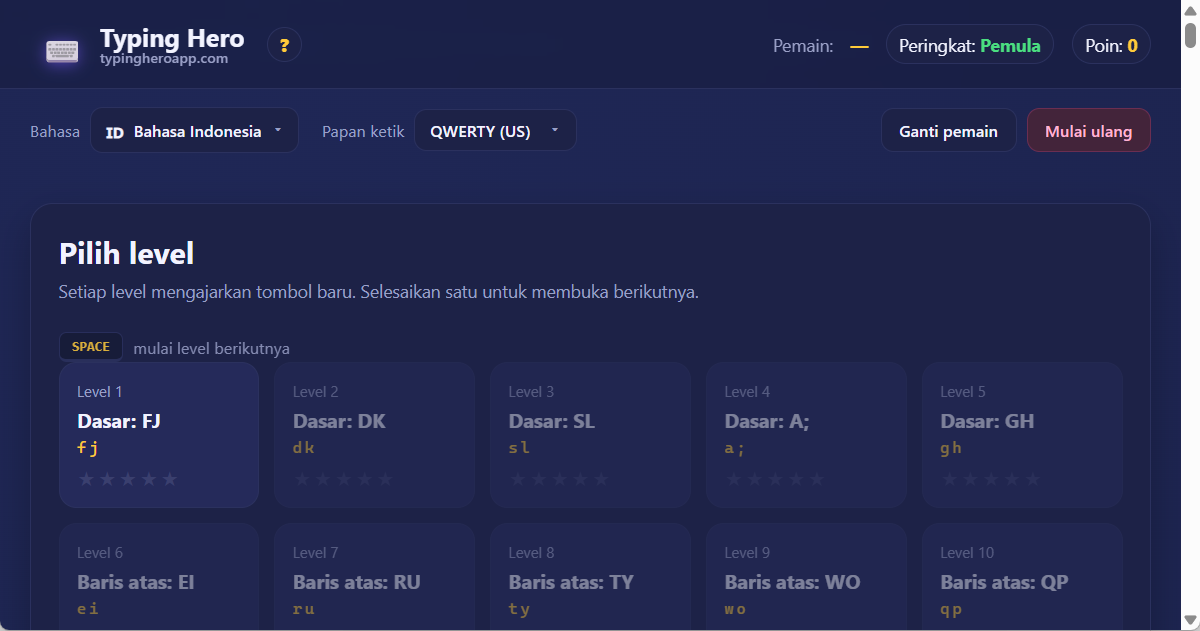
Task: Expand the QWERTY (US) keyboard layout dropdown
Action: tap(495, 131)
